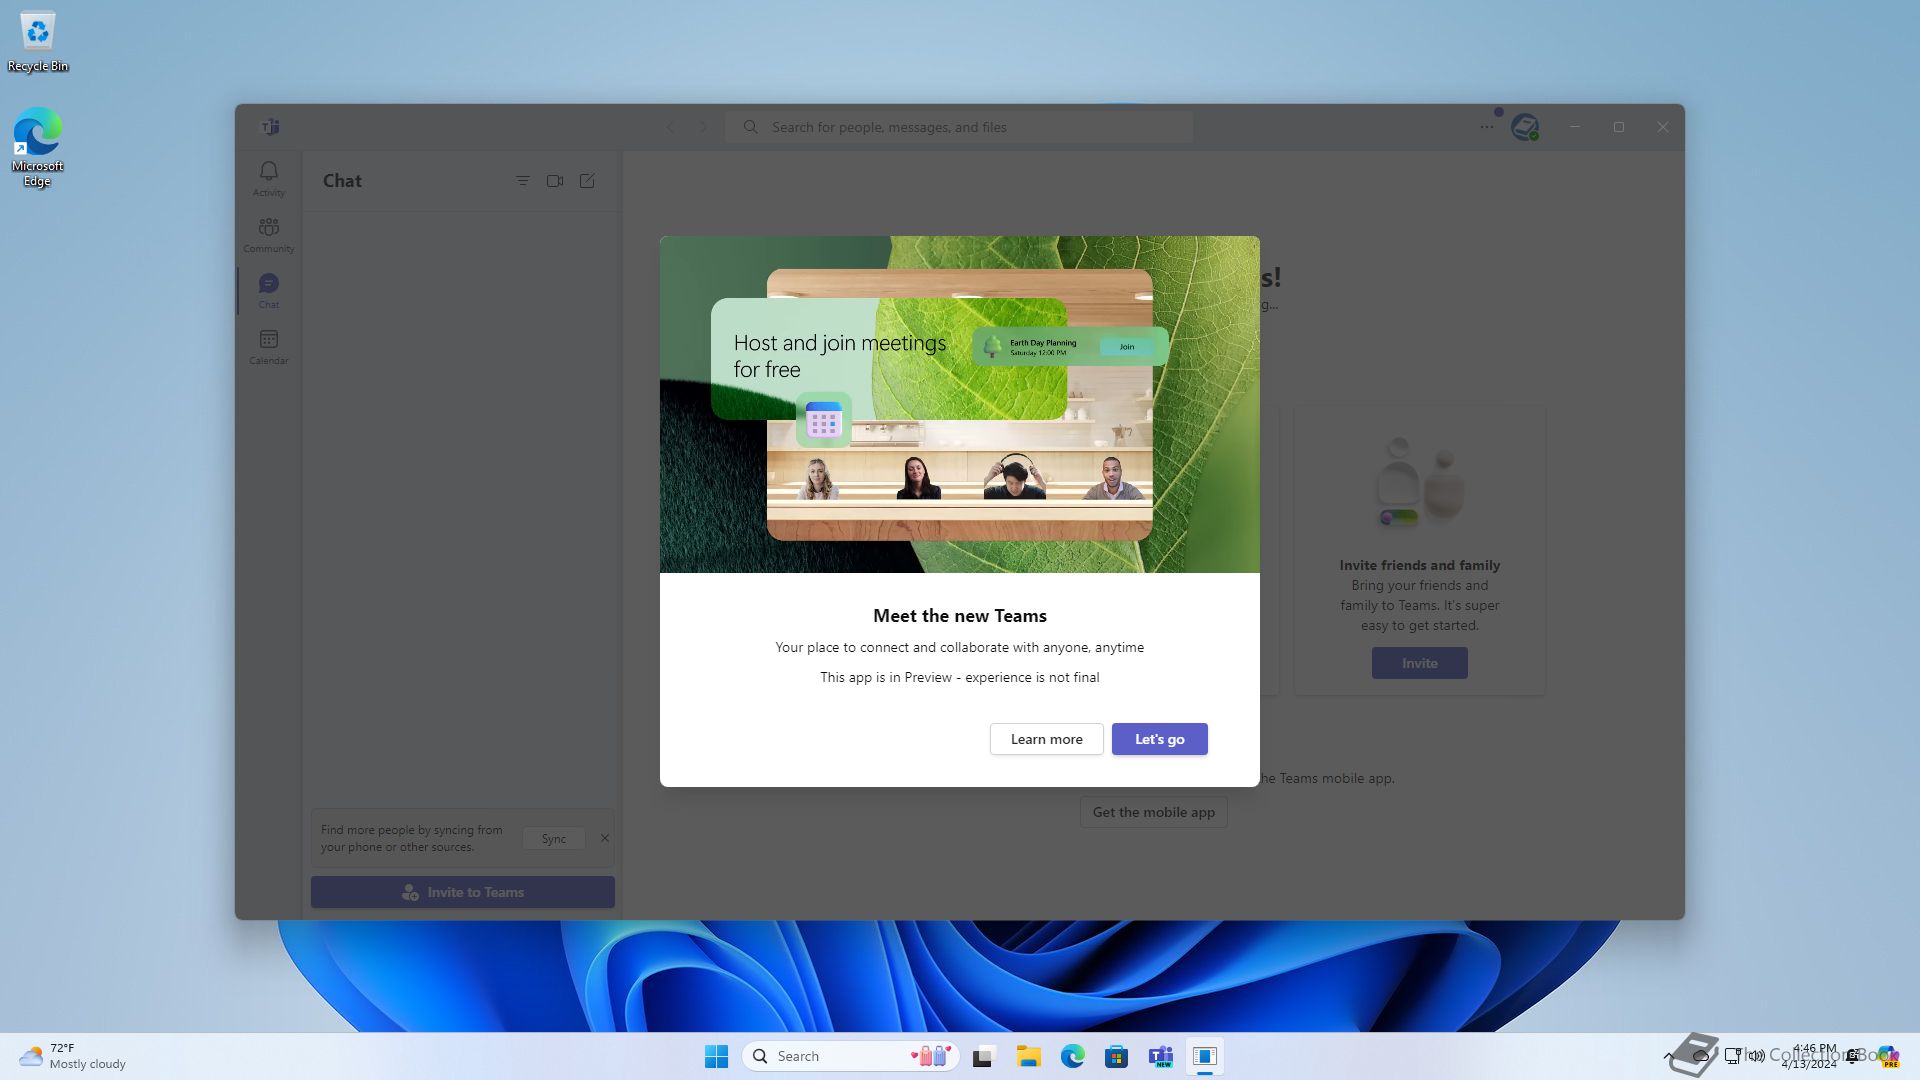
Task: Click the Let's go button
Action: [x=1159, y=739]
